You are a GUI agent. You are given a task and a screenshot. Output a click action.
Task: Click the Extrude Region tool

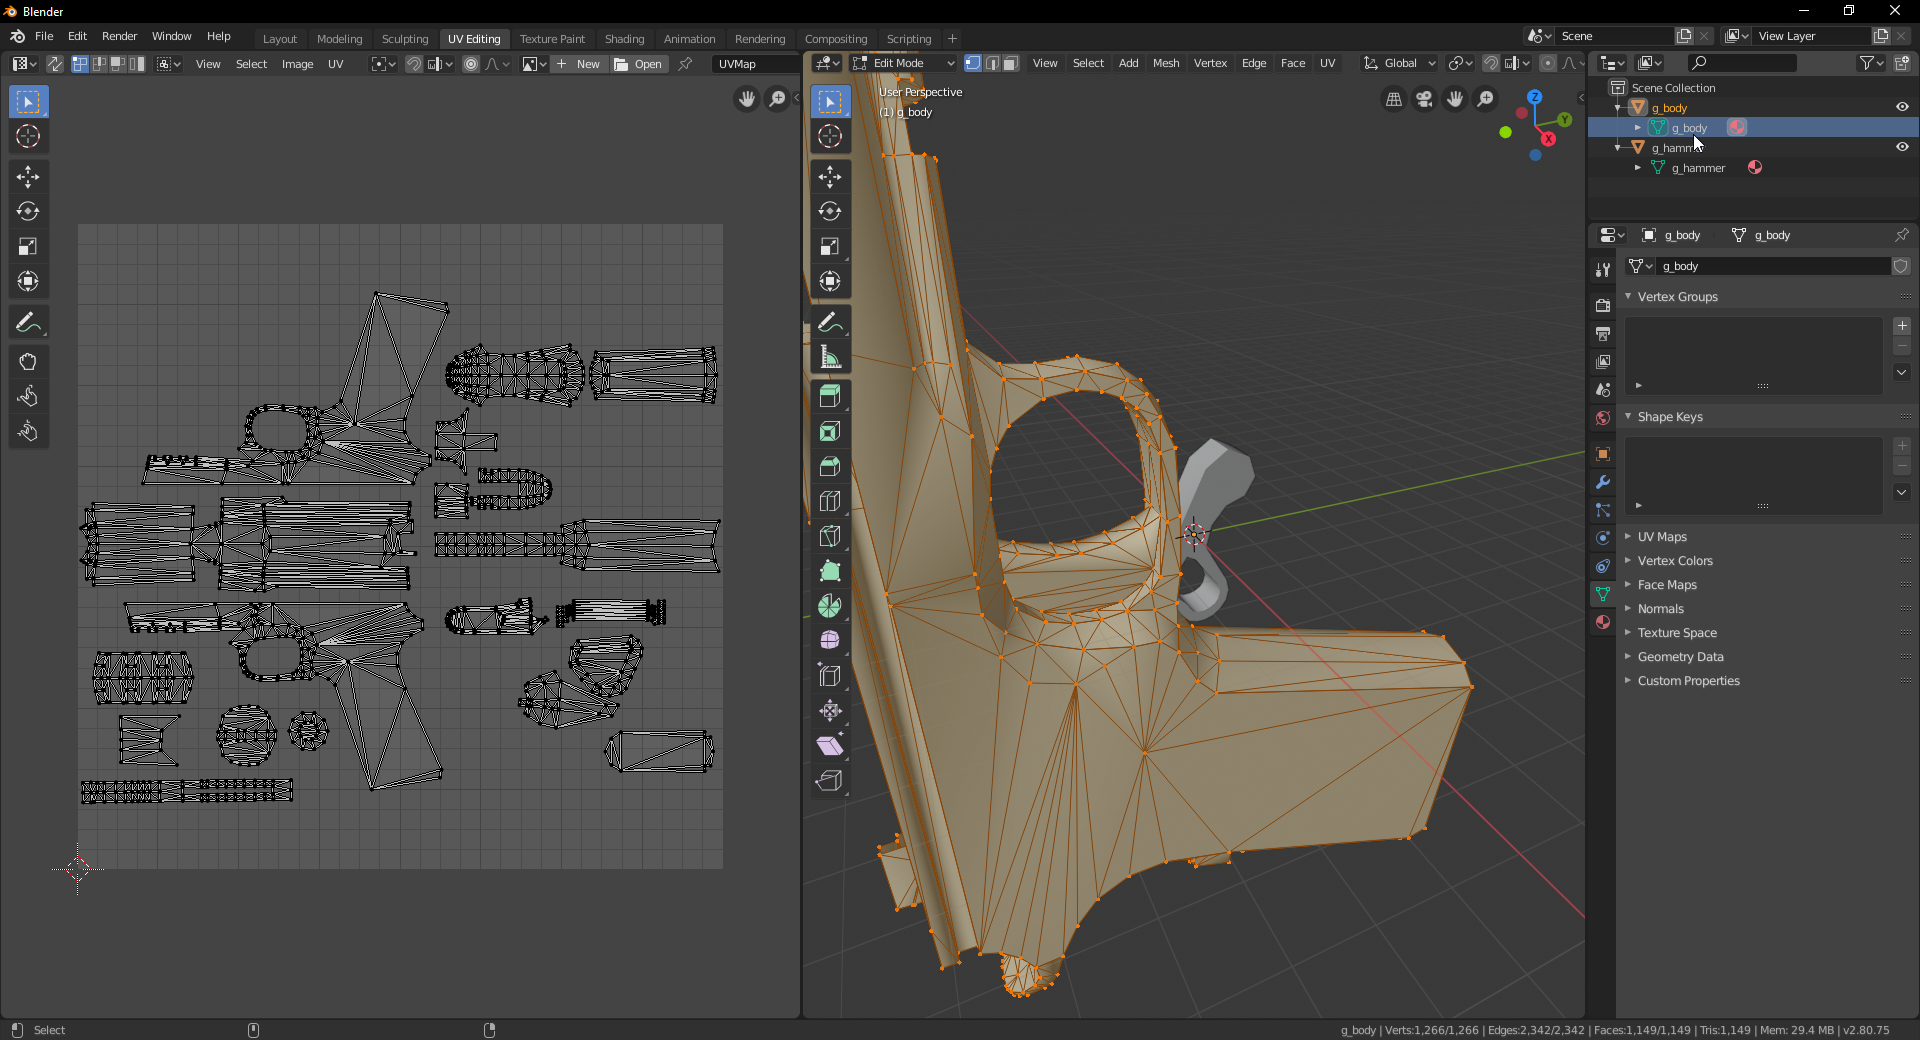(829, 397)
